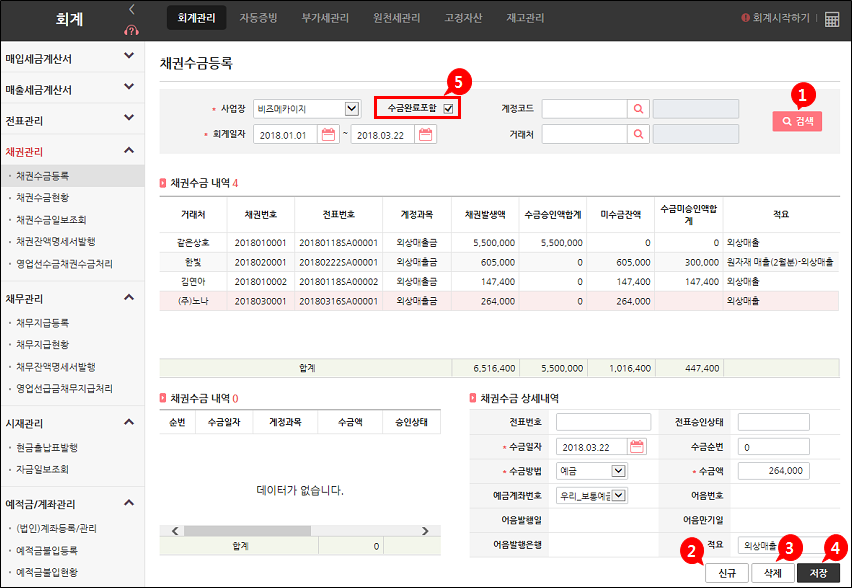Collapse the 예적금/계좌관리 menu section

point(129,503)
